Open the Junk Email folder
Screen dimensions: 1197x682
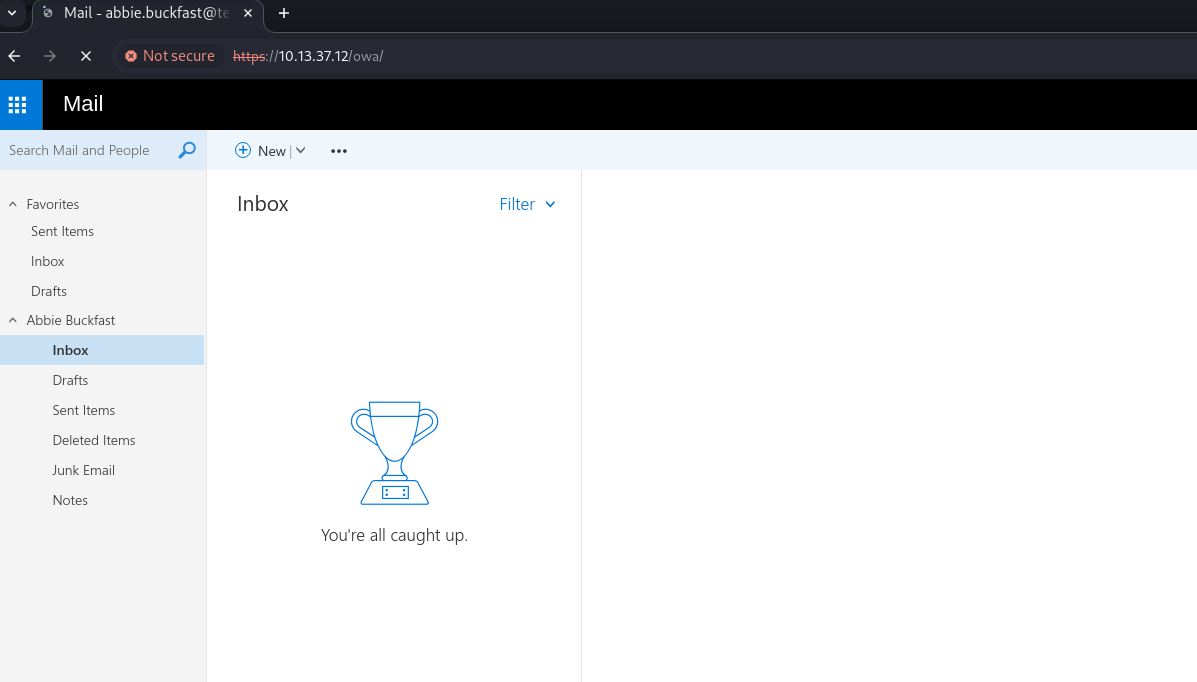coord(84,470)
